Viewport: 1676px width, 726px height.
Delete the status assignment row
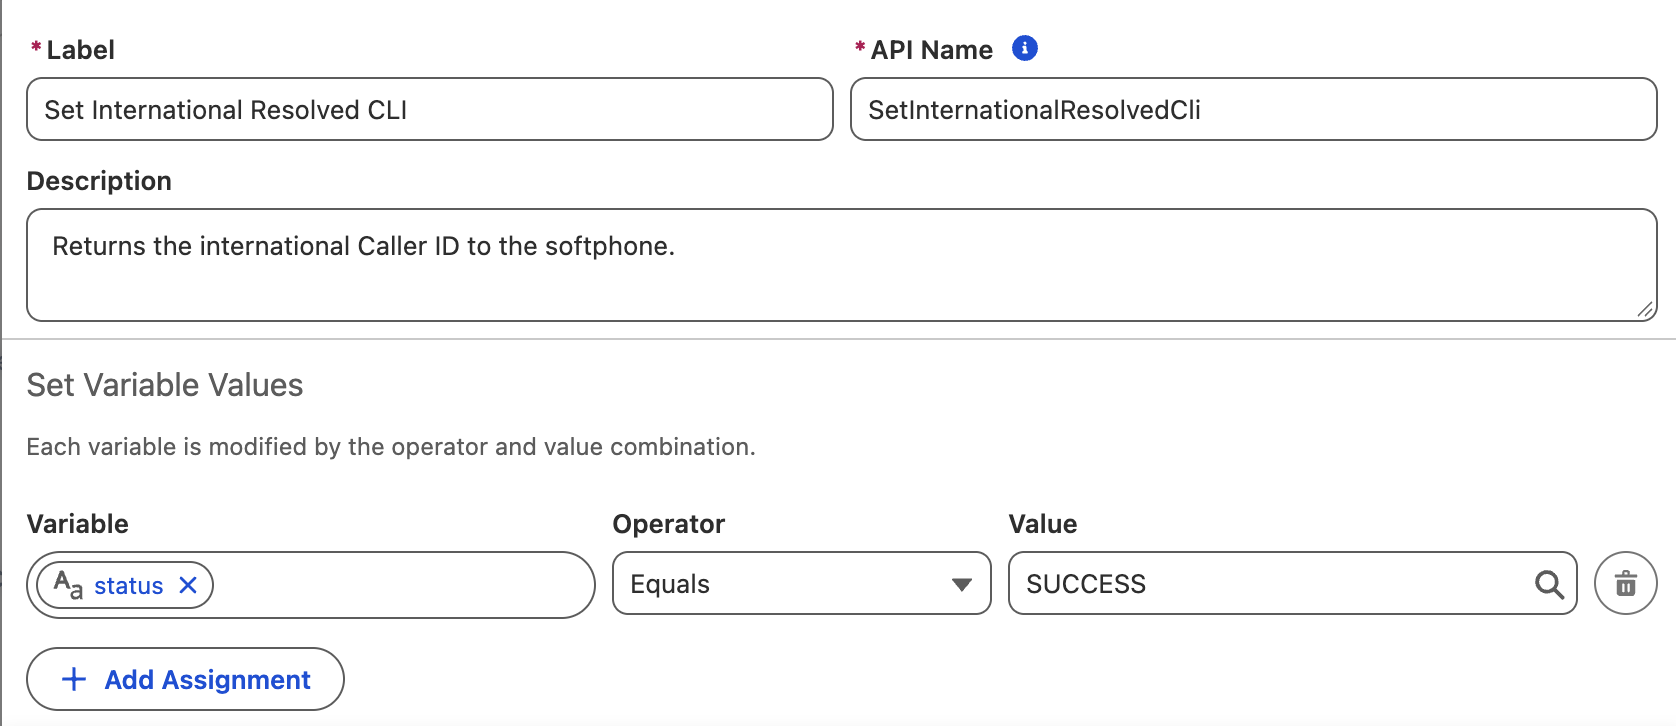coord(1626,583)
